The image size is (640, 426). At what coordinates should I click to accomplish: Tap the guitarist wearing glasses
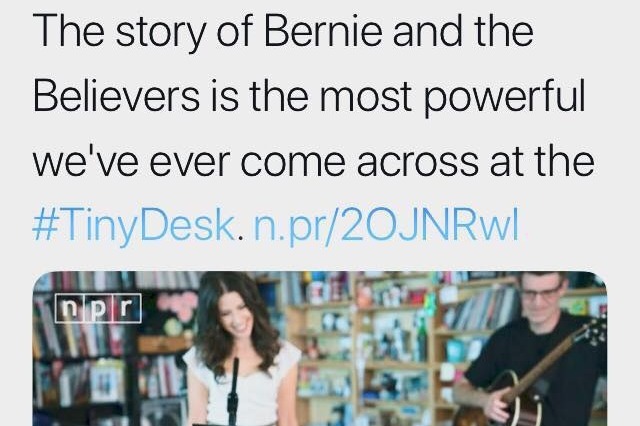(x=535, y=351)
